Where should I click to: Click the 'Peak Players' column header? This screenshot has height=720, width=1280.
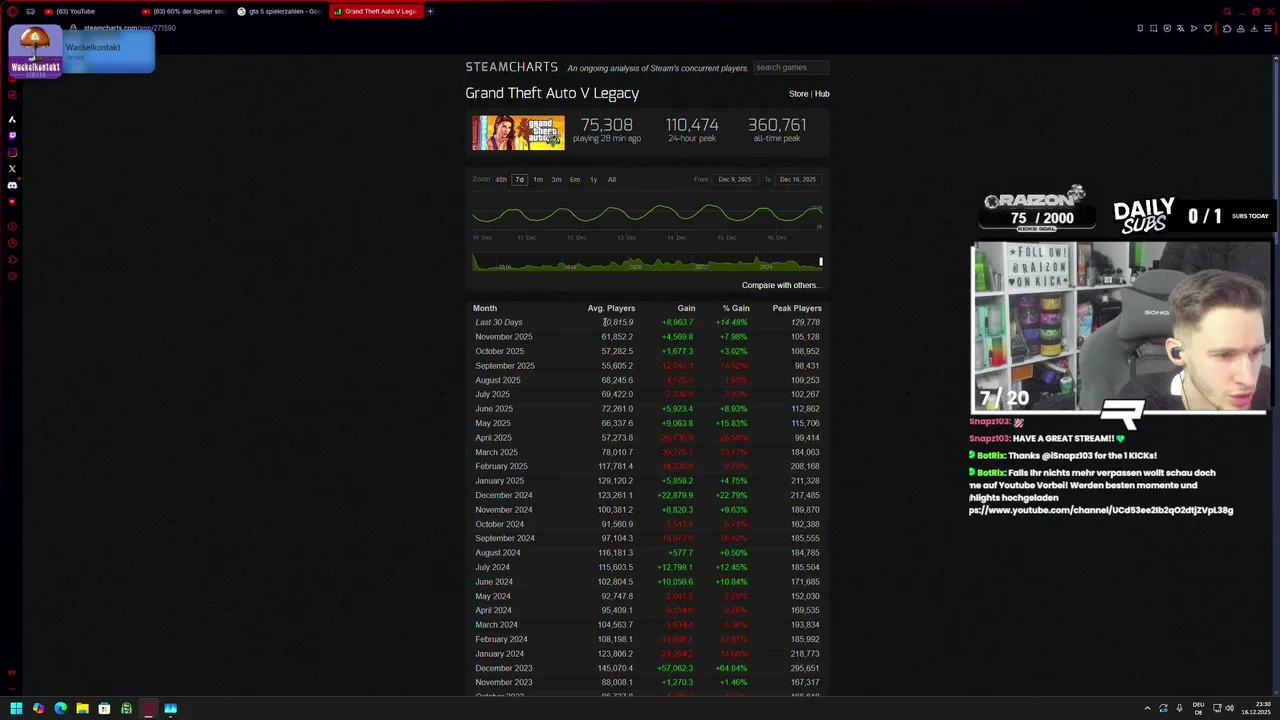(797, 308)
